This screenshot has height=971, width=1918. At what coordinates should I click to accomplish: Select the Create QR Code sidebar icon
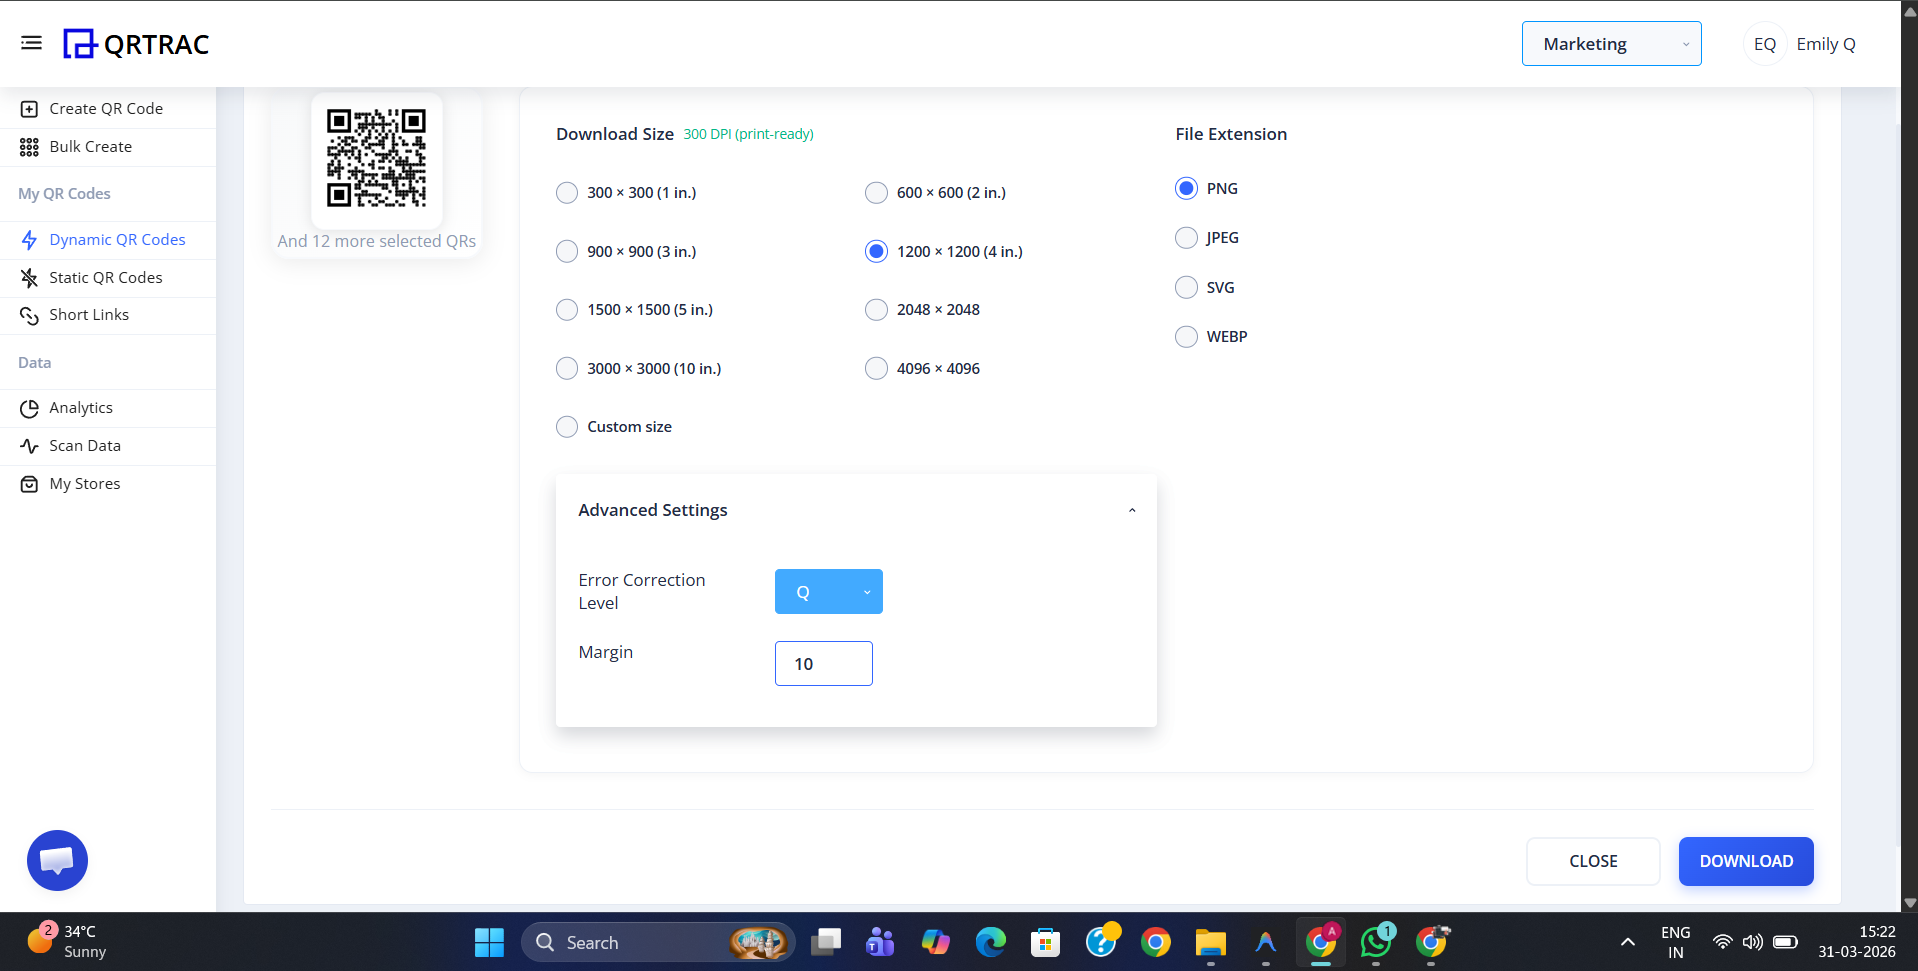(x=30, y=108)
